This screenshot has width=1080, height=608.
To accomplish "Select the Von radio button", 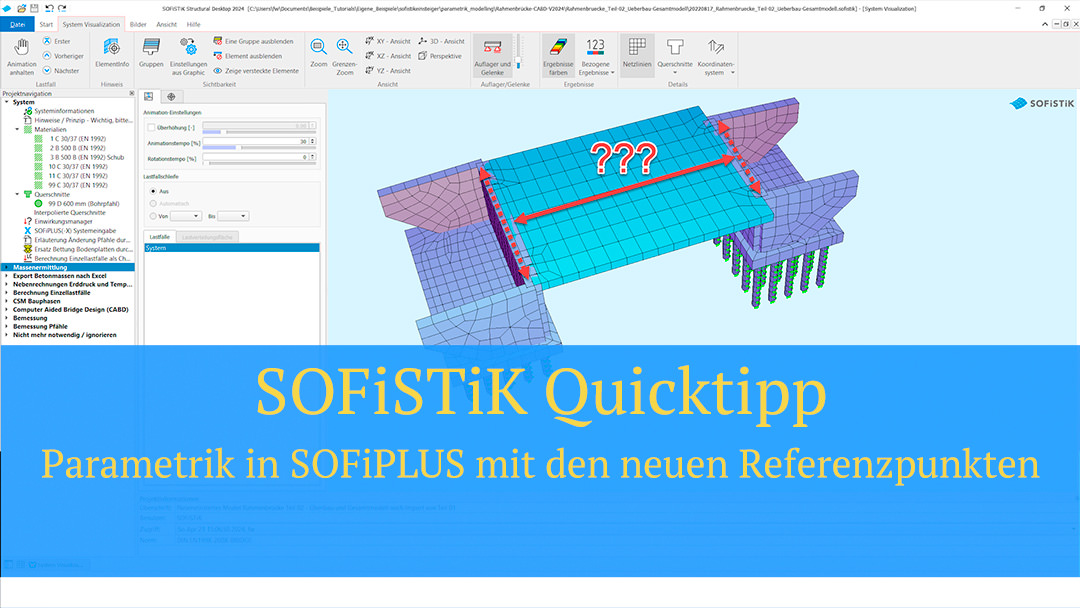I will pyautogui.click(x=151, y=216).
